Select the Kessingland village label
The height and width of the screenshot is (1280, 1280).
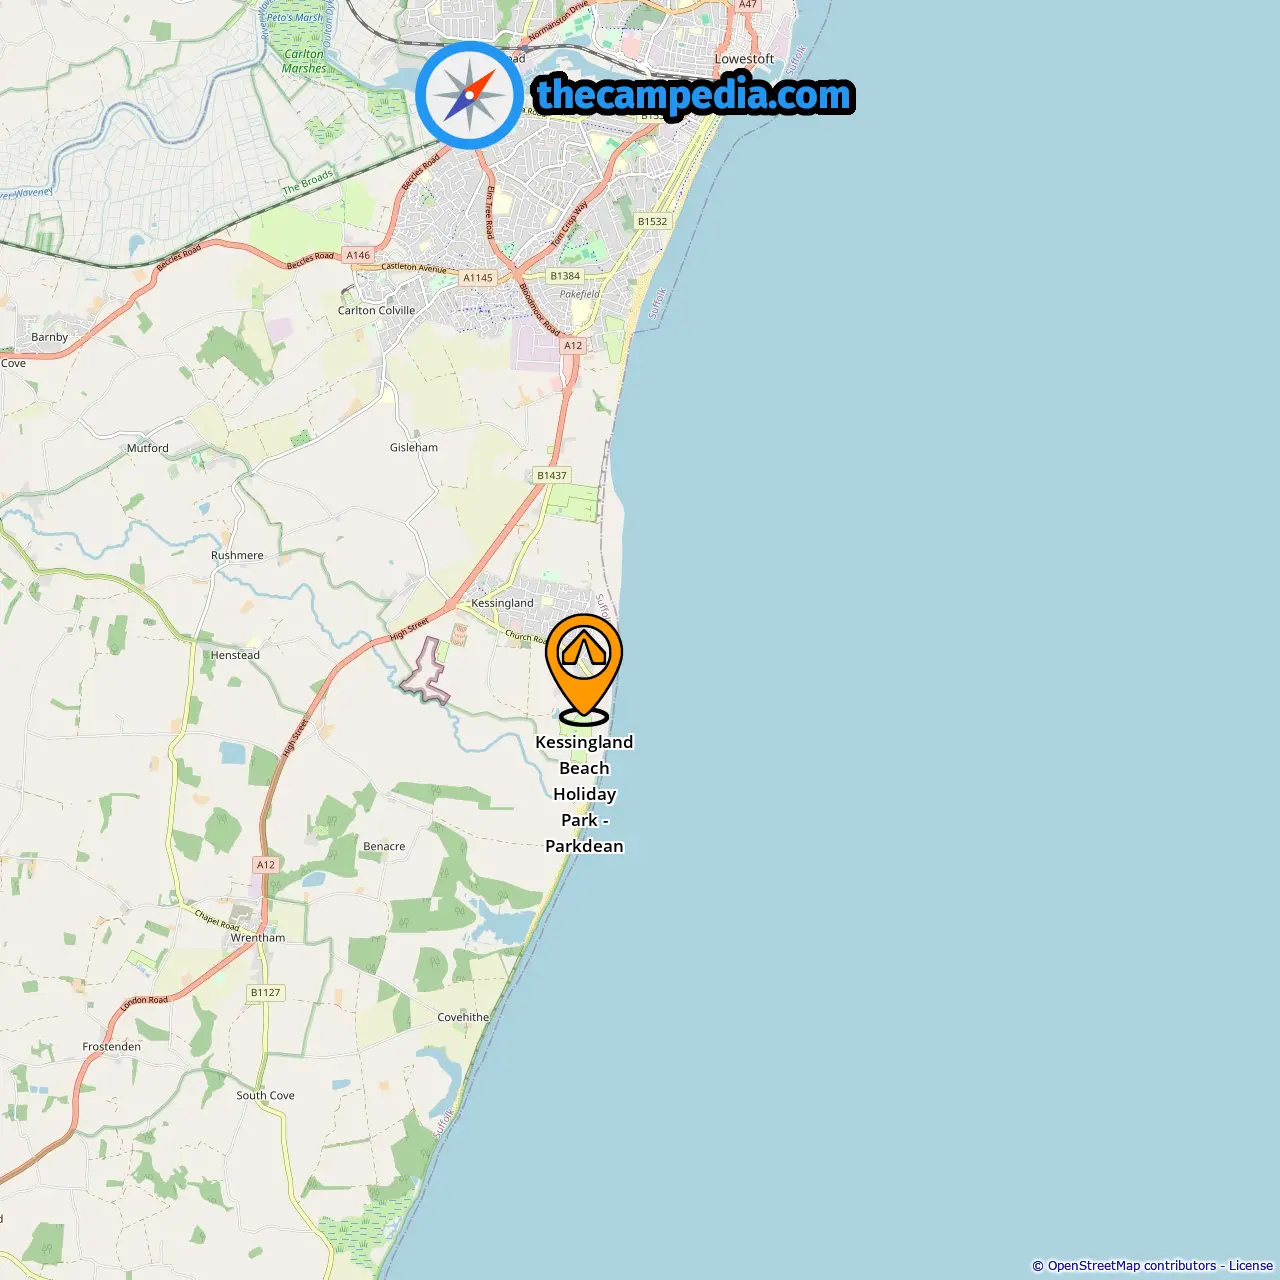point(502,603)
